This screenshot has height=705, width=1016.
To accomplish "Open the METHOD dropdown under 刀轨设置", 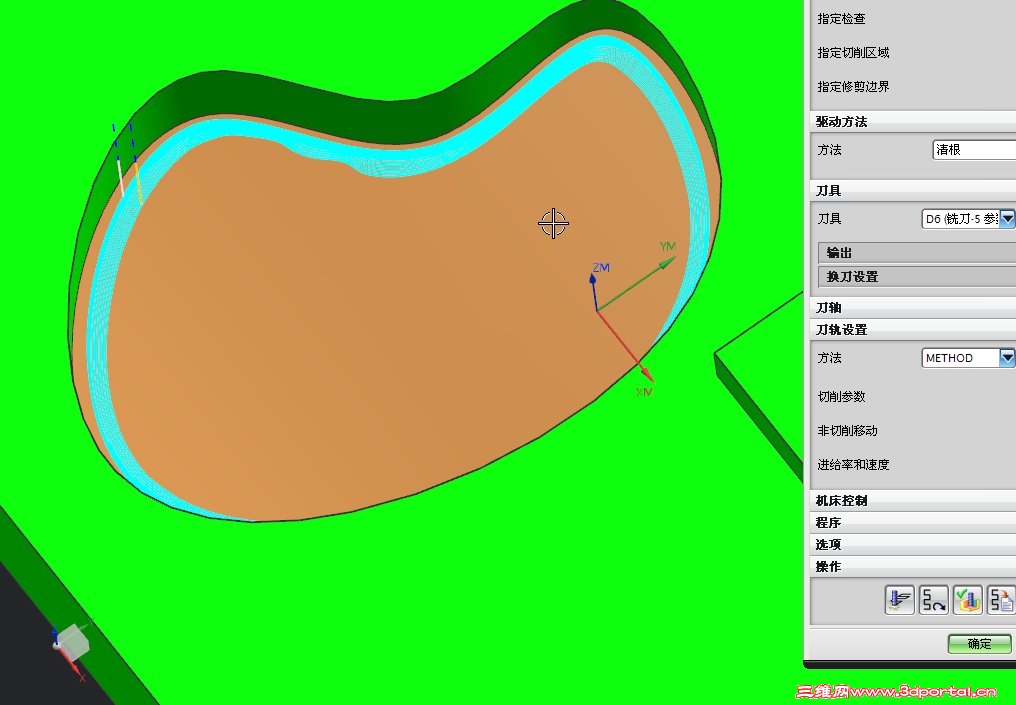I will [1007, 358].
